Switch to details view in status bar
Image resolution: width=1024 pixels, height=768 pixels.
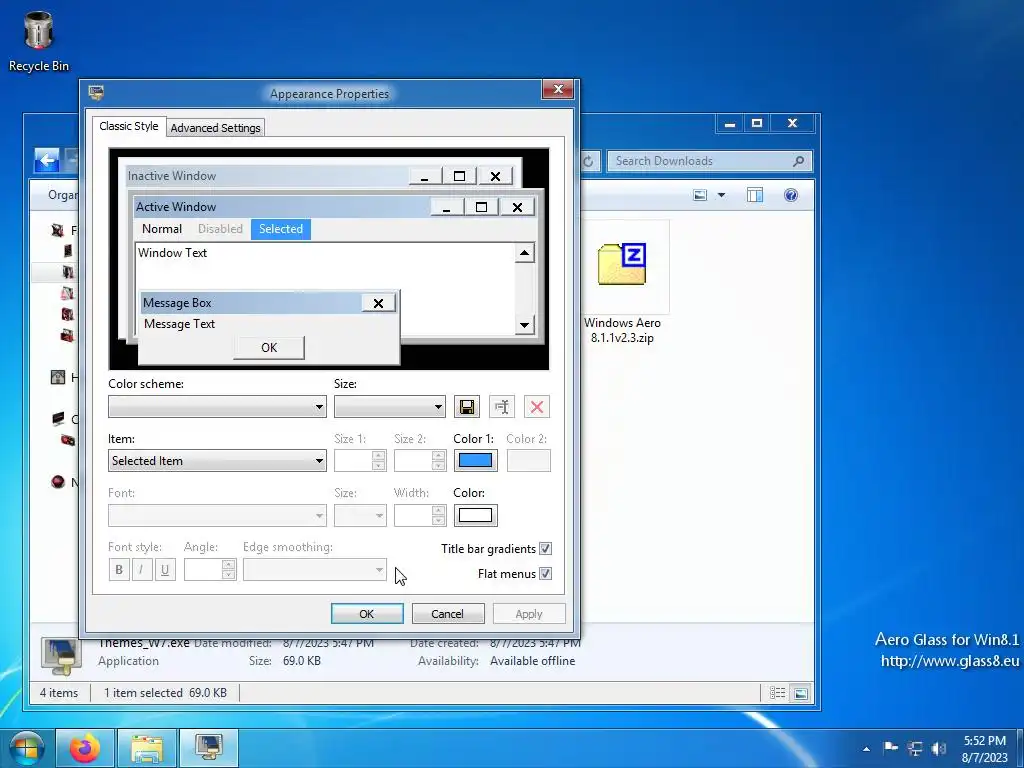(777, 693)
